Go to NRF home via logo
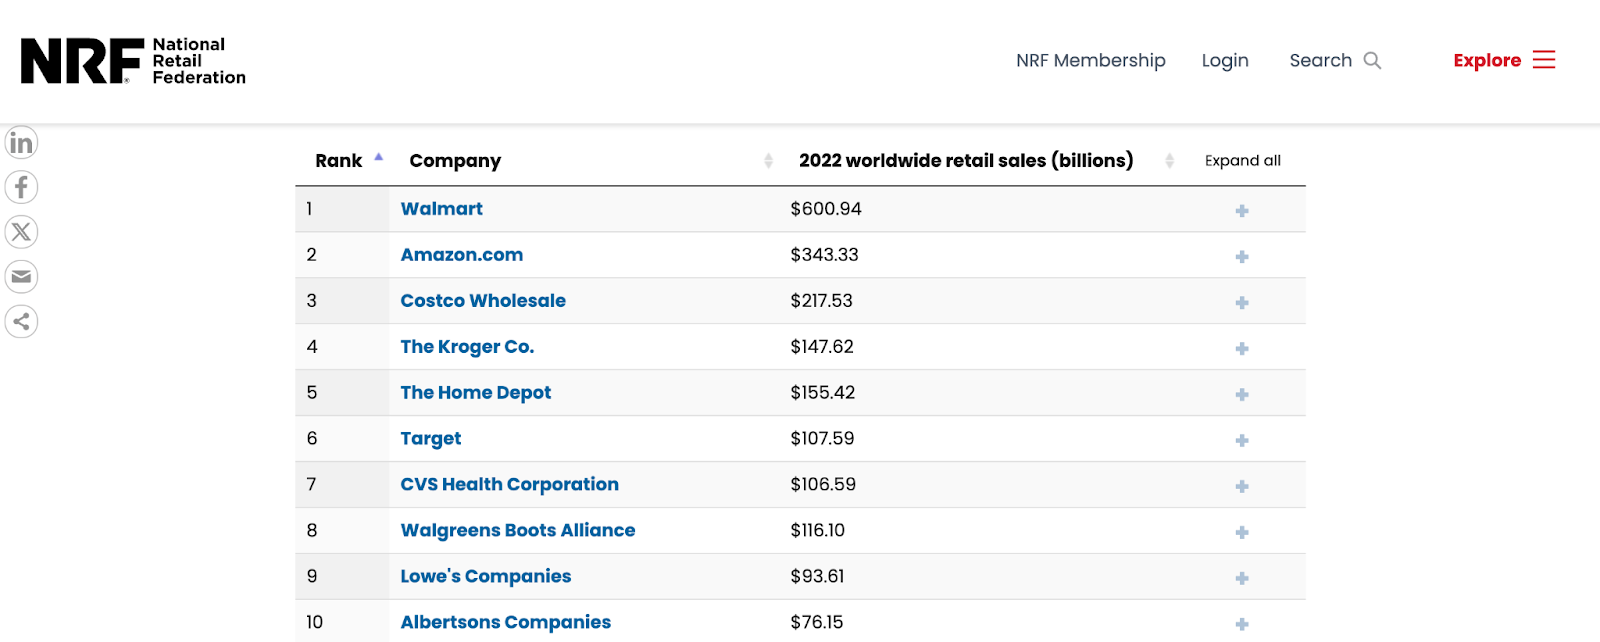 click(133, 61)
